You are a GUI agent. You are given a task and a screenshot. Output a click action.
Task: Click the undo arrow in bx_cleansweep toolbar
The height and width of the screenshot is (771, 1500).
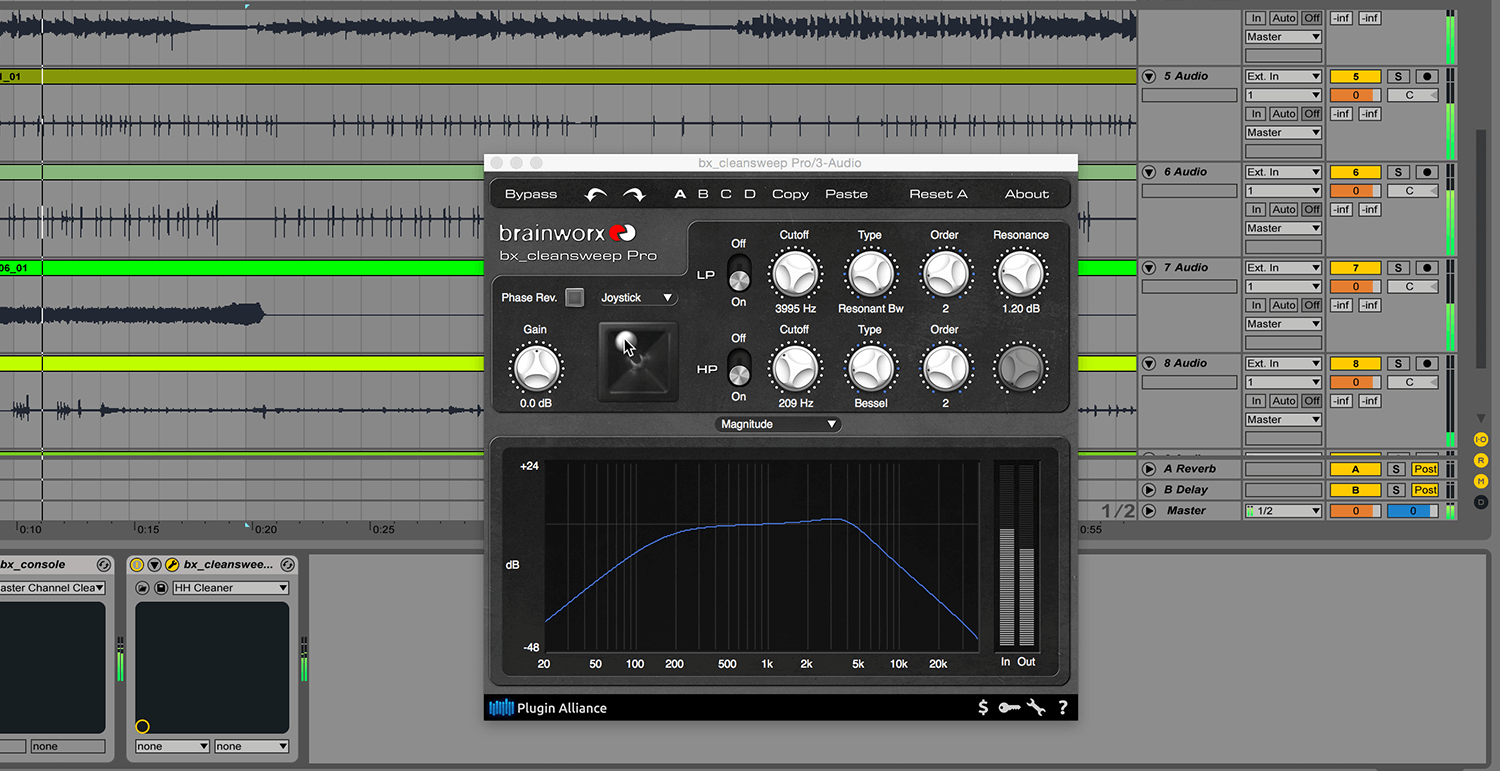[596, 194]
